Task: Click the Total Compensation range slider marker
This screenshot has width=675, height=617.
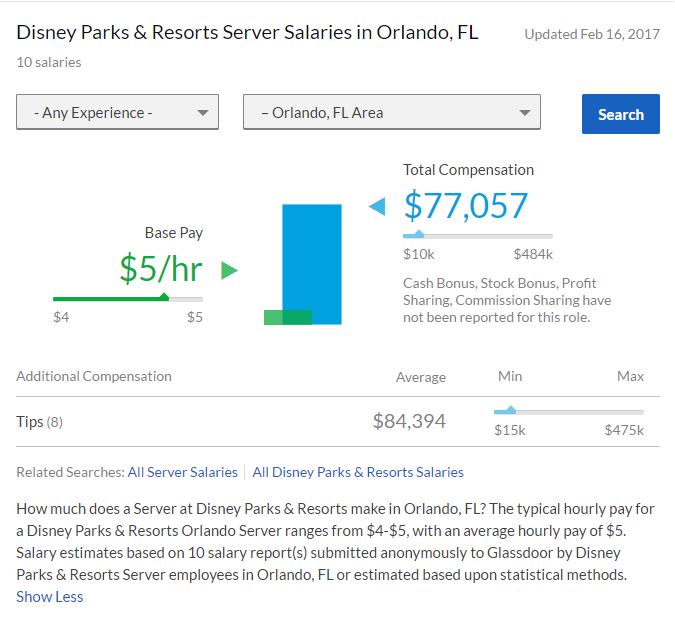Action: [418, 235]
